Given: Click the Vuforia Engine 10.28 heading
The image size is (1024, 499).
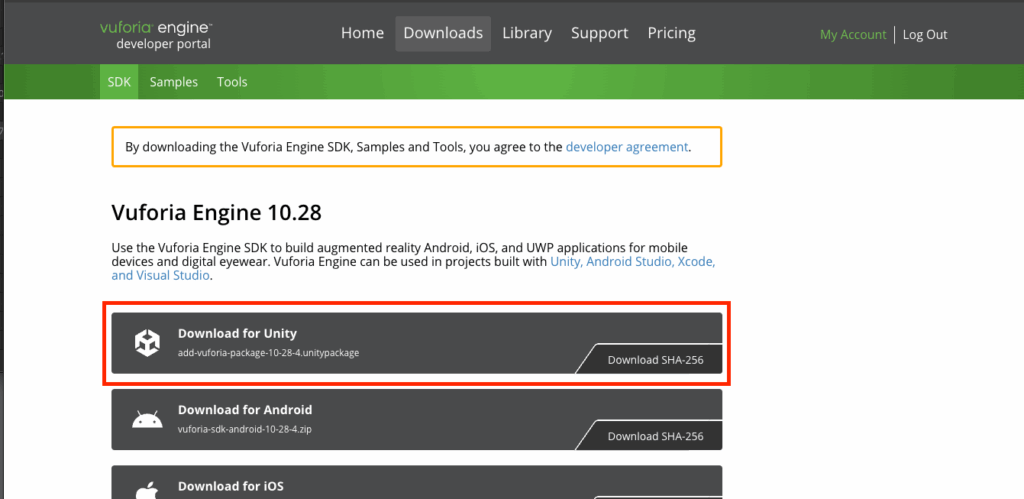Looking at the screenshot, I should click(216, 213).
